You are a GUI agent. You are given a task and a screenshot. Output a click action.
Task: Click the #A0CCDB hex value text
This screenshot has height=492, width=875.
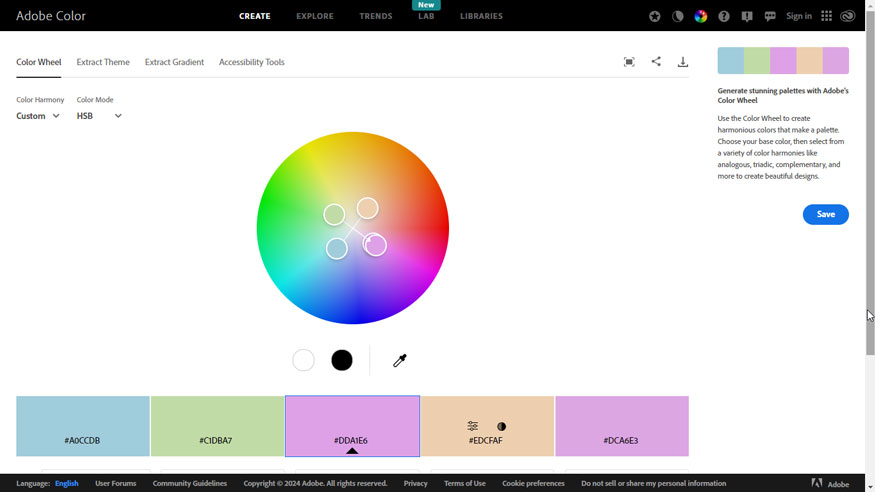(82, 441)
